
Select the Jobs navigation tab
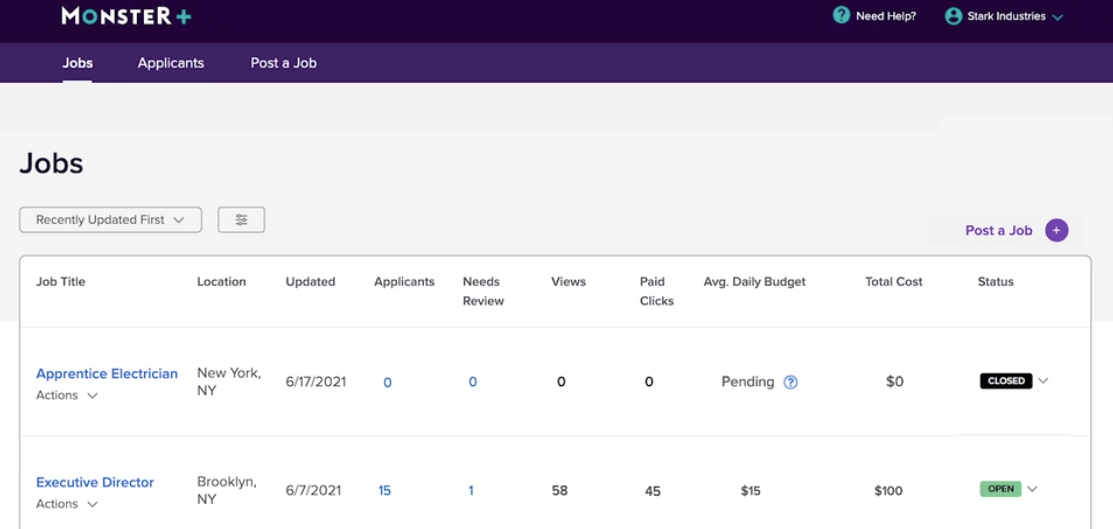point(77,63)
